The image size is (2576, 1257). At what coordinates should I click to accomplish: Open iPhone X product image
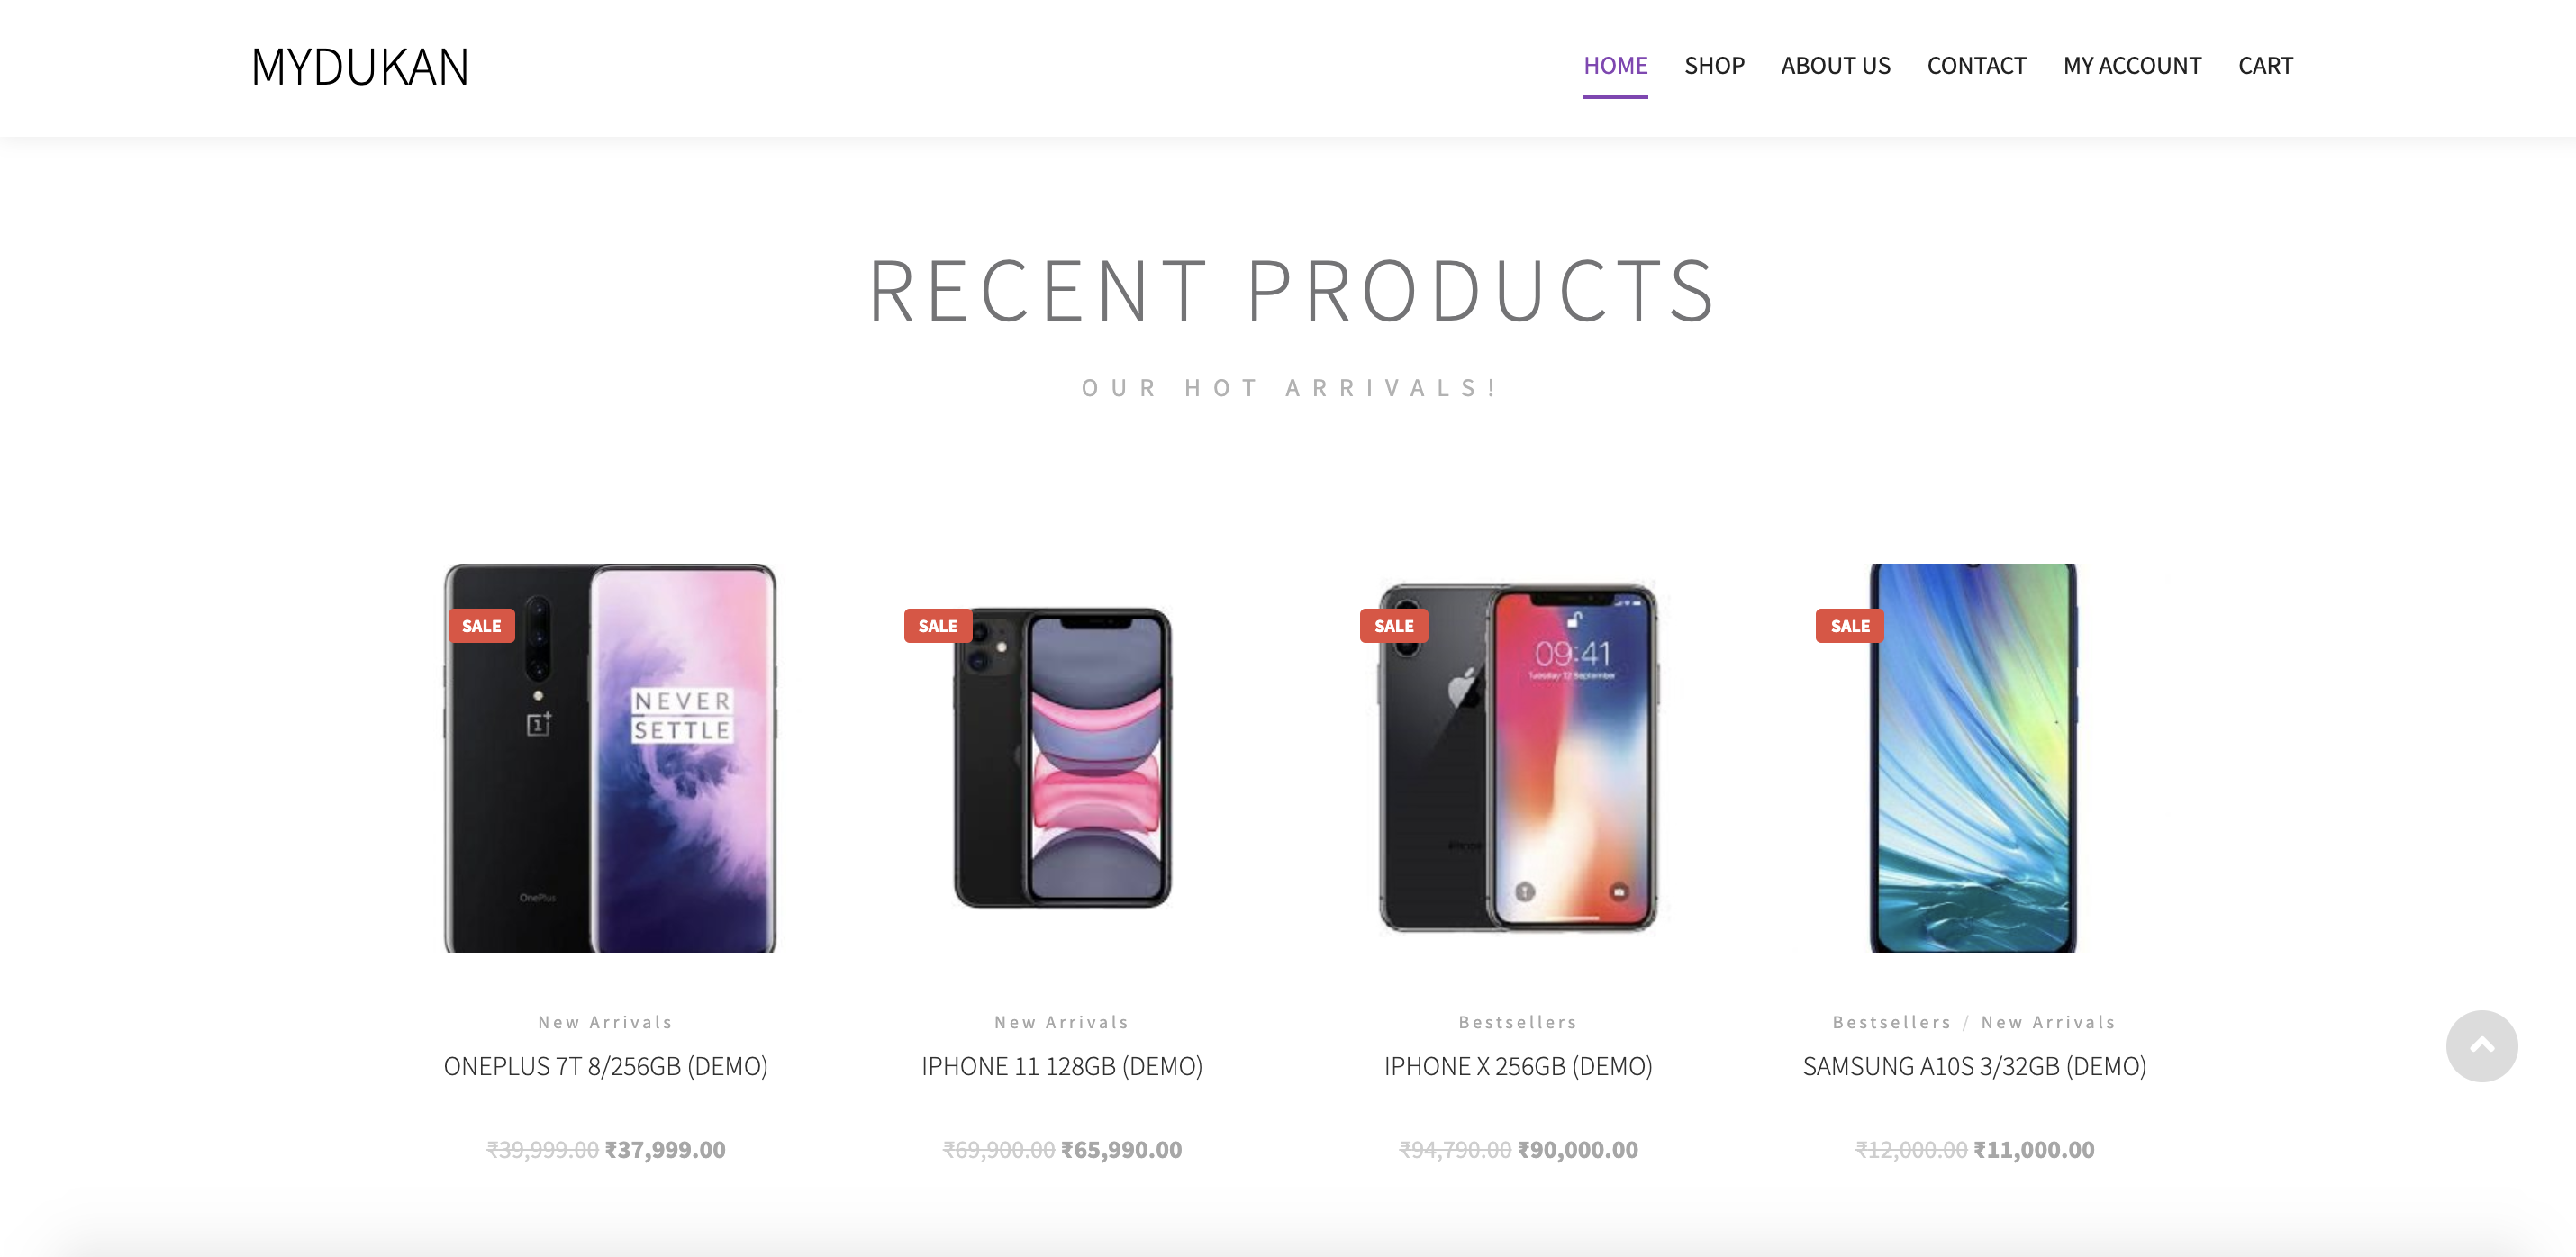coord(1518,758)
